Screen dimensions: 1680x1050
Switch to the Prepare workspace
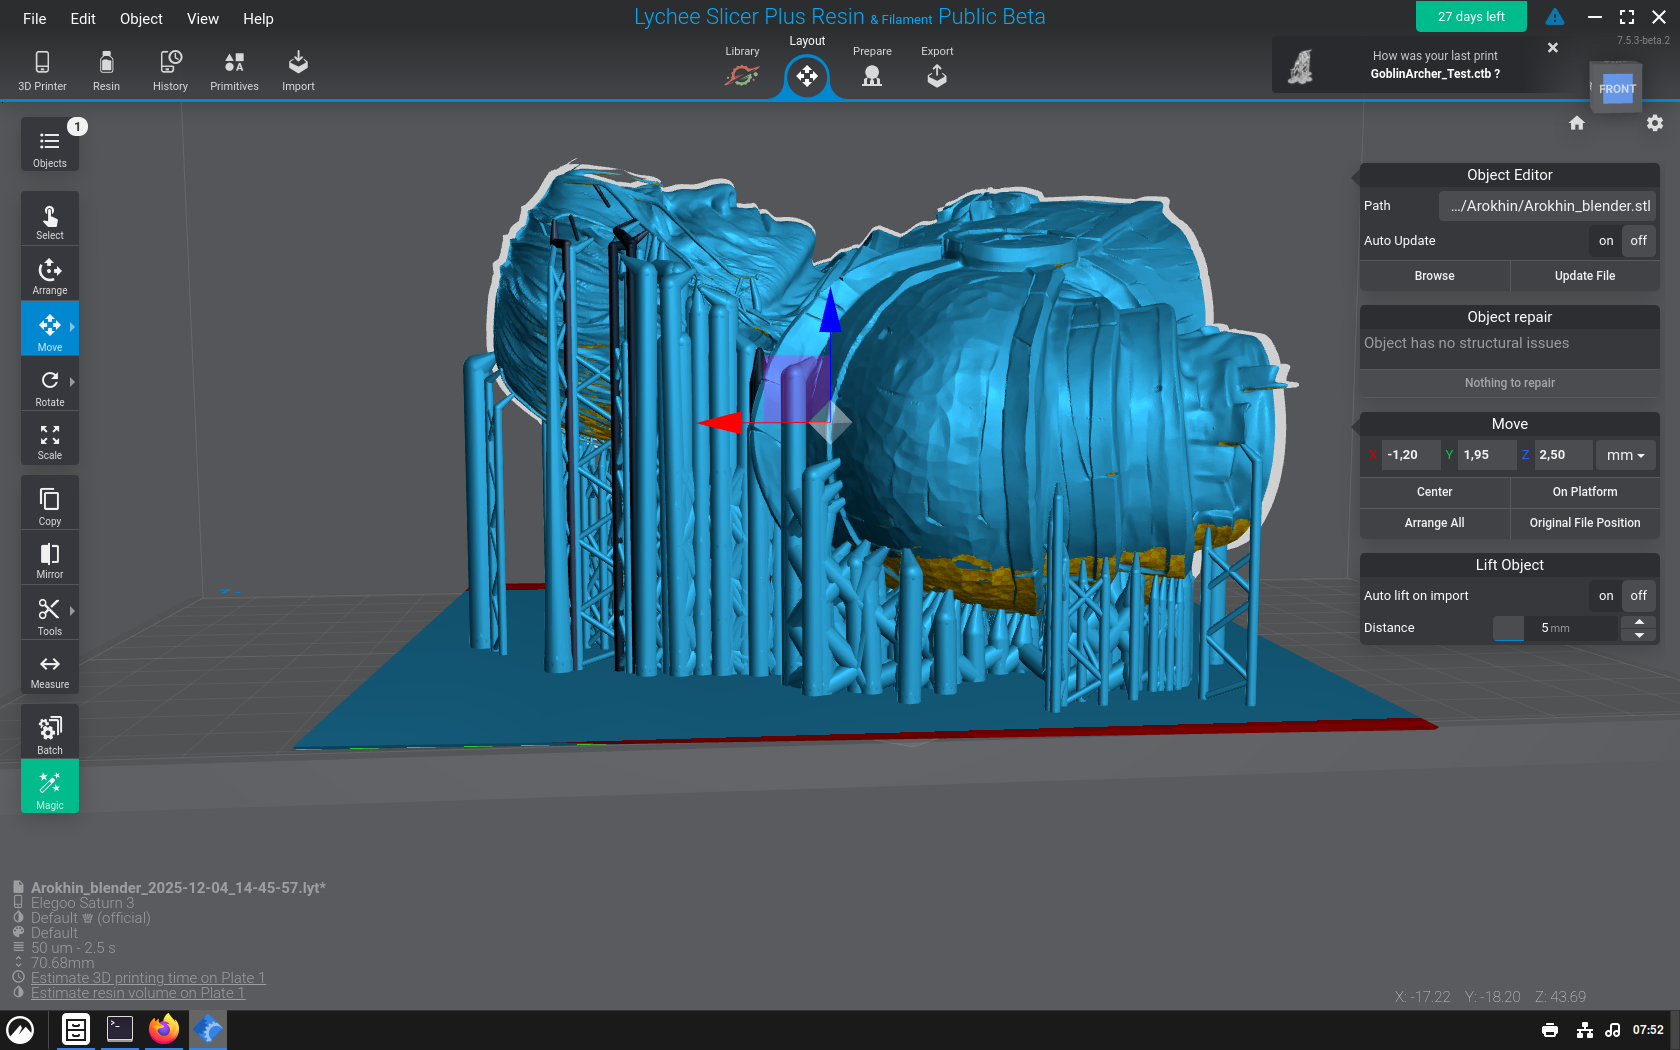[872, 67]
